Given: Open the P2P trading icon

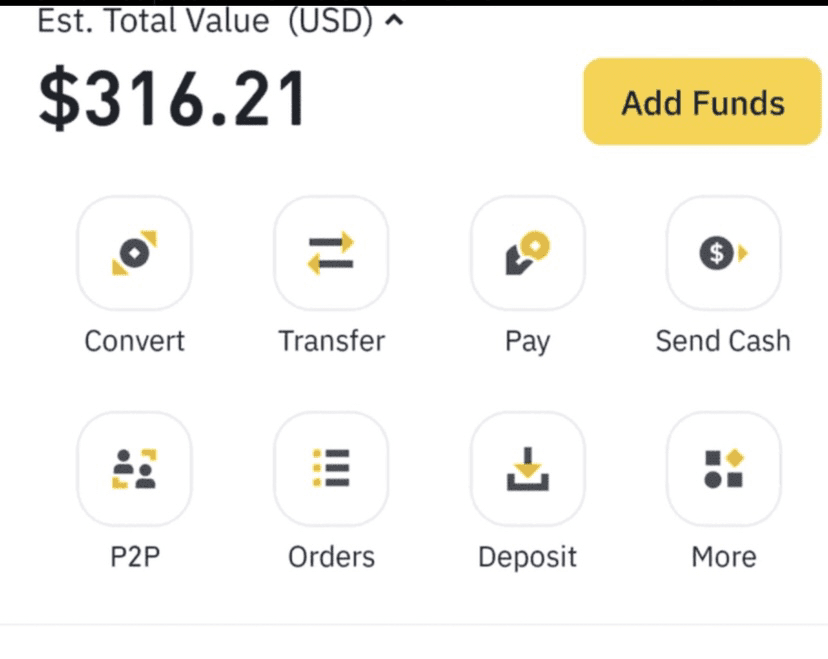Looking at the screenshot, I should tap(134, 469).
